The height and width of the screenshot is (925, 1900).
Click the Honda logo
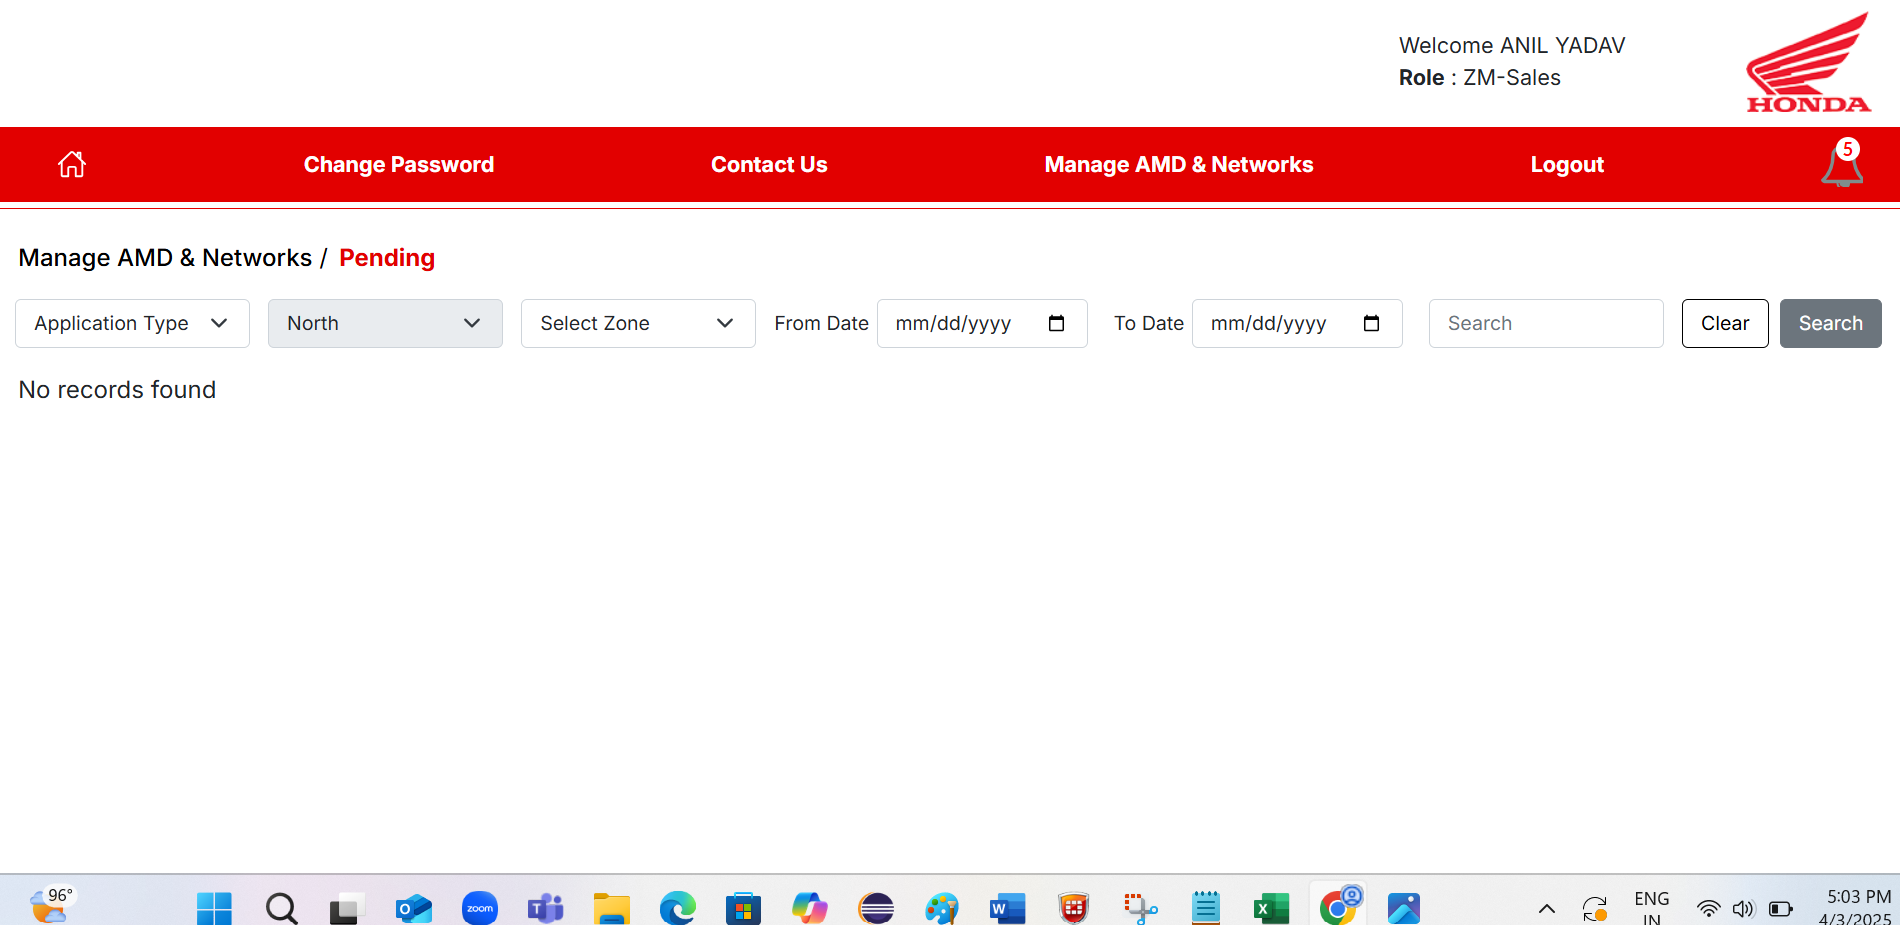(1808, 62)
